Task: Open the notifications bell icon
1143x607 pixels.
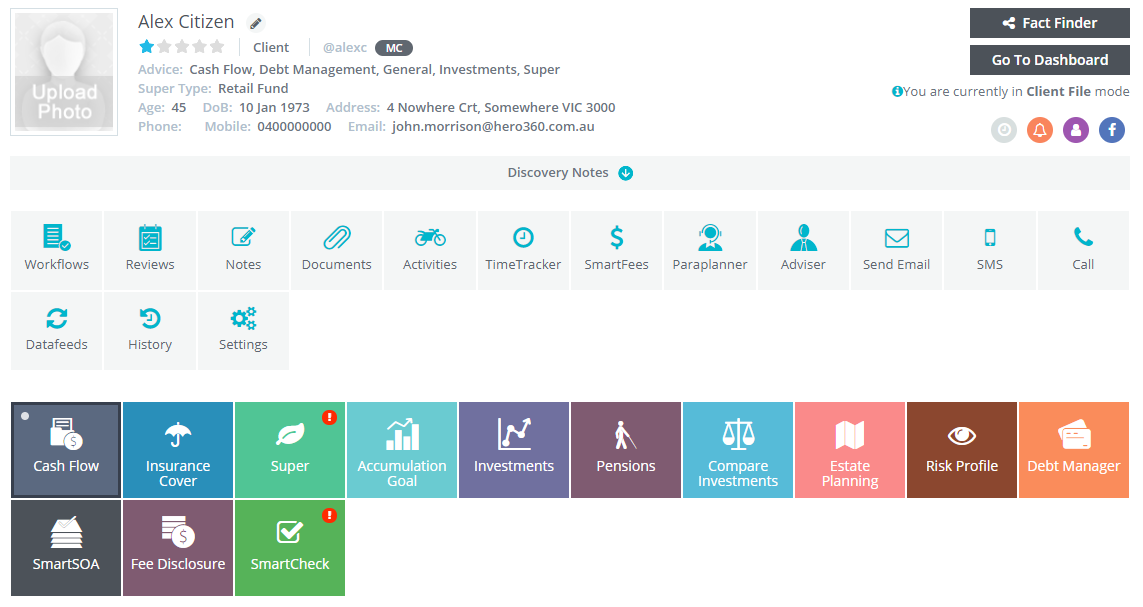Action: (x=1040, y=130)
